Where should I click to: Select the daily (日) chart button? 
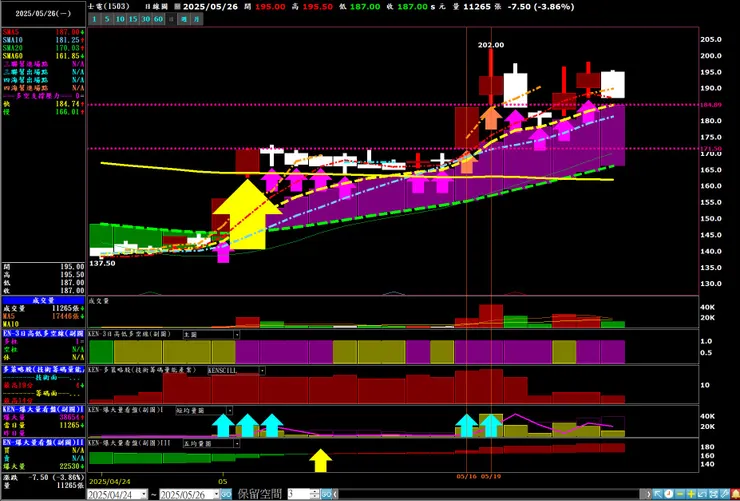tap(171, 19)
